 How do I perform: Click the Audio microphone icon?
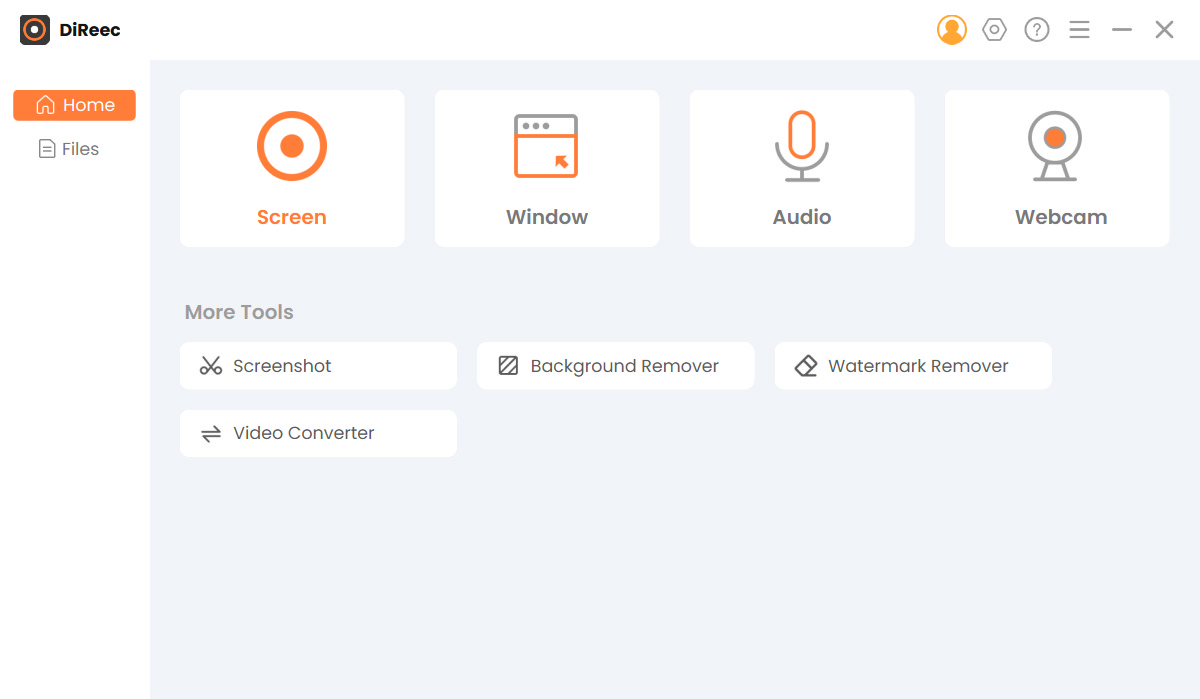point(802,146)
